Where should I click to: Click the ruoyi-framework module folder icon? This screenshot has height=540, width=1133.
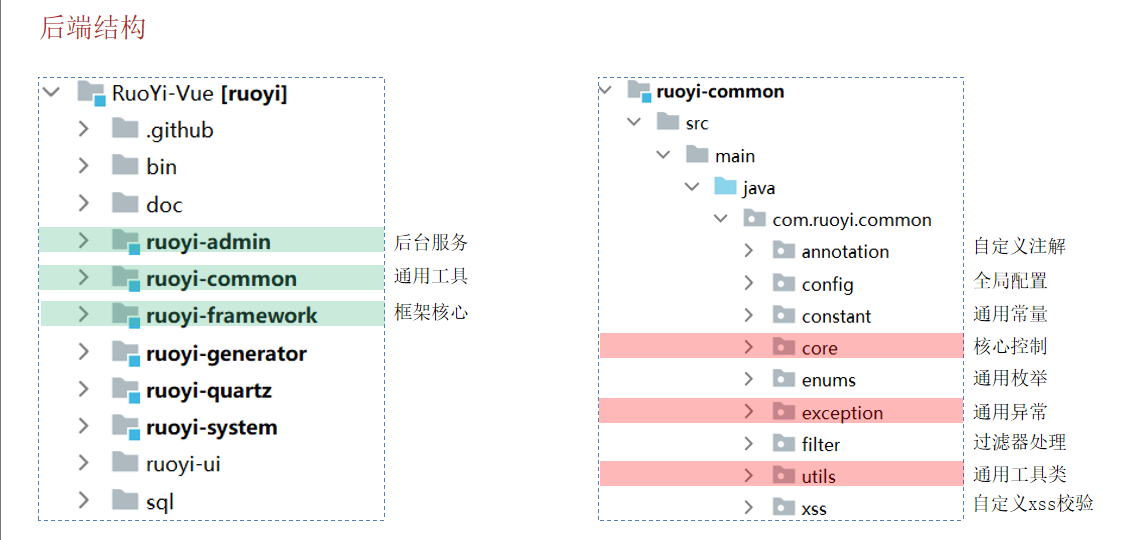(x=126, y=315)
